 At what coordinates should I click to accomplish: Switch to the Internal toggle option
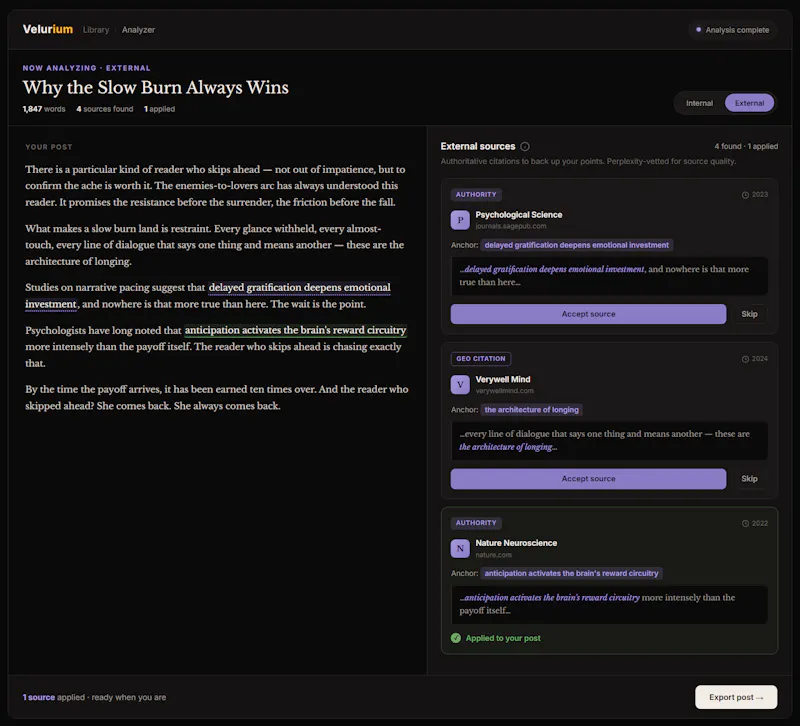699,103
